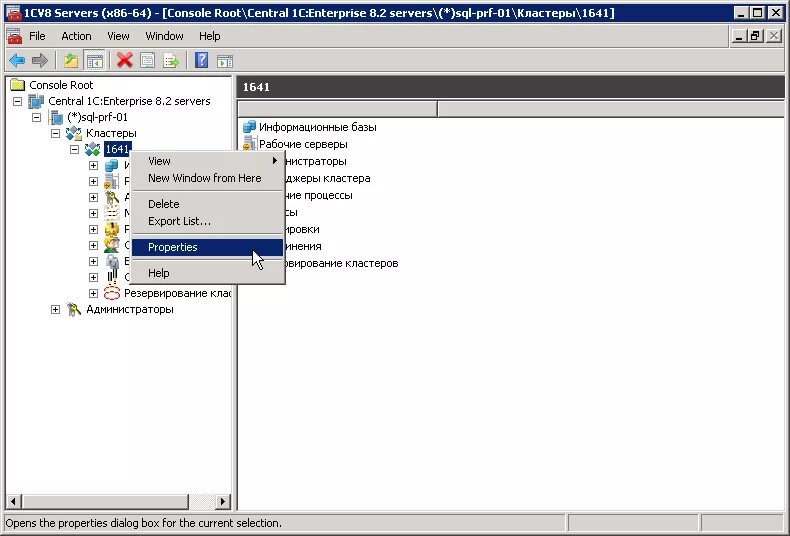Choose New Window from Here

(x=208, y=178)
